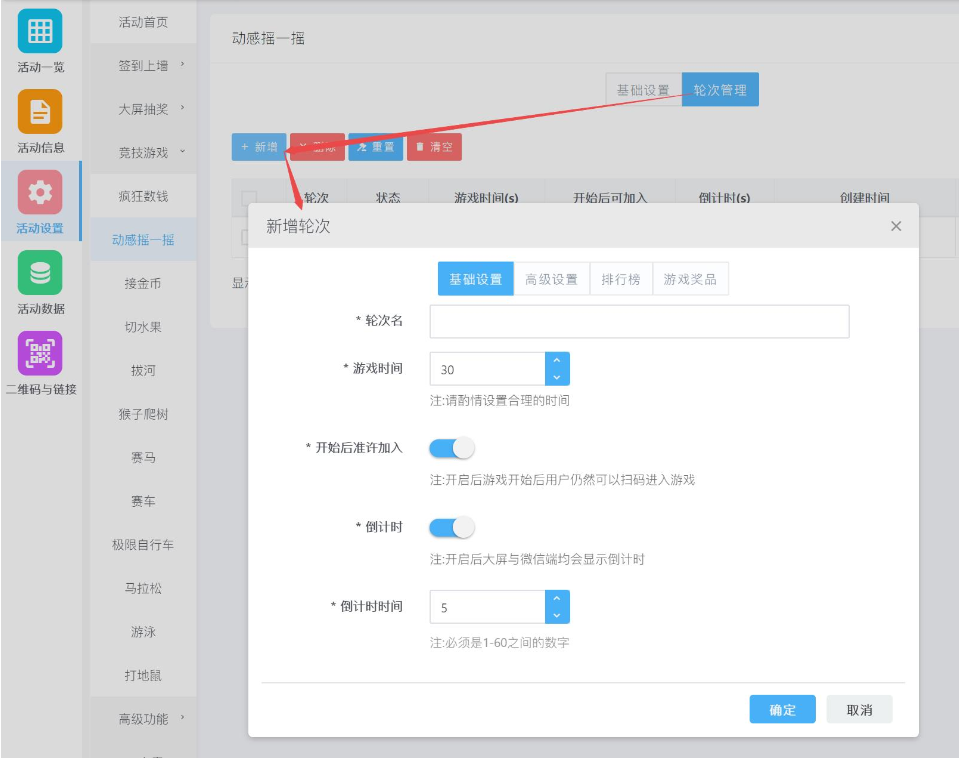Toggle the 开始后准许加入 switch
This screenshot has width=959, height=758.
[x=452, y=448]
